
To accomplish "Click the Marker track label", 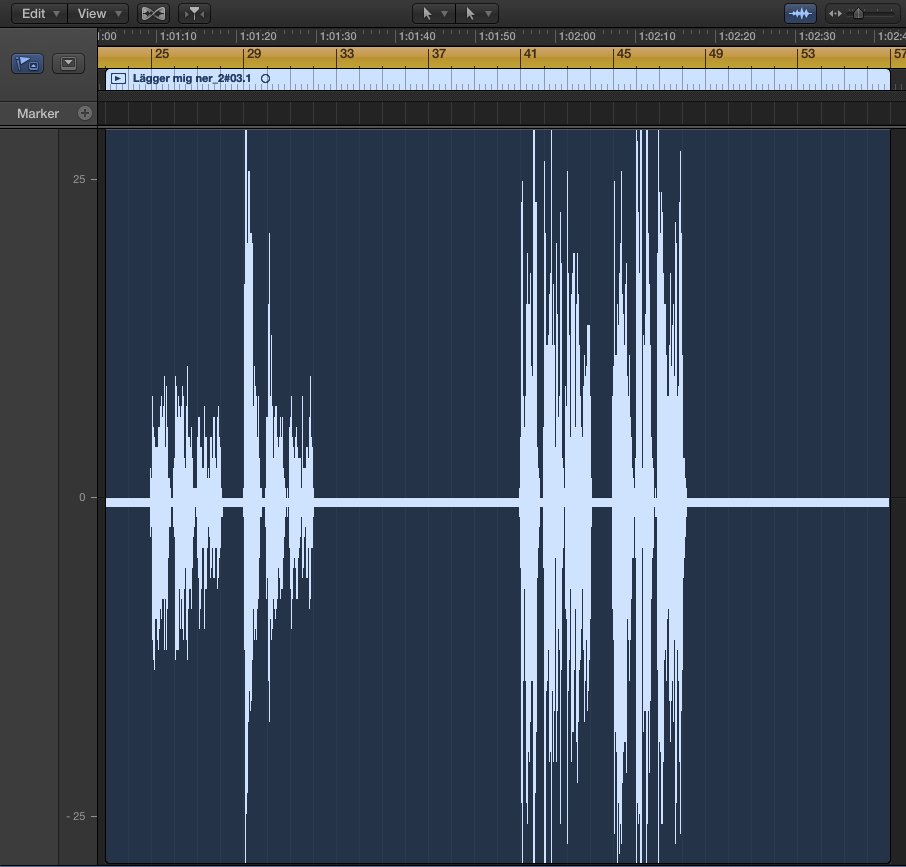I will pos(38,114).
